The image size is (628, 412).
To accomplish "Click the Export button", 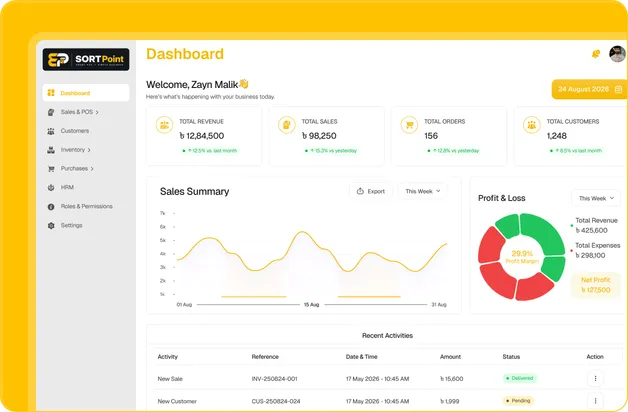I will coord(371,191).
